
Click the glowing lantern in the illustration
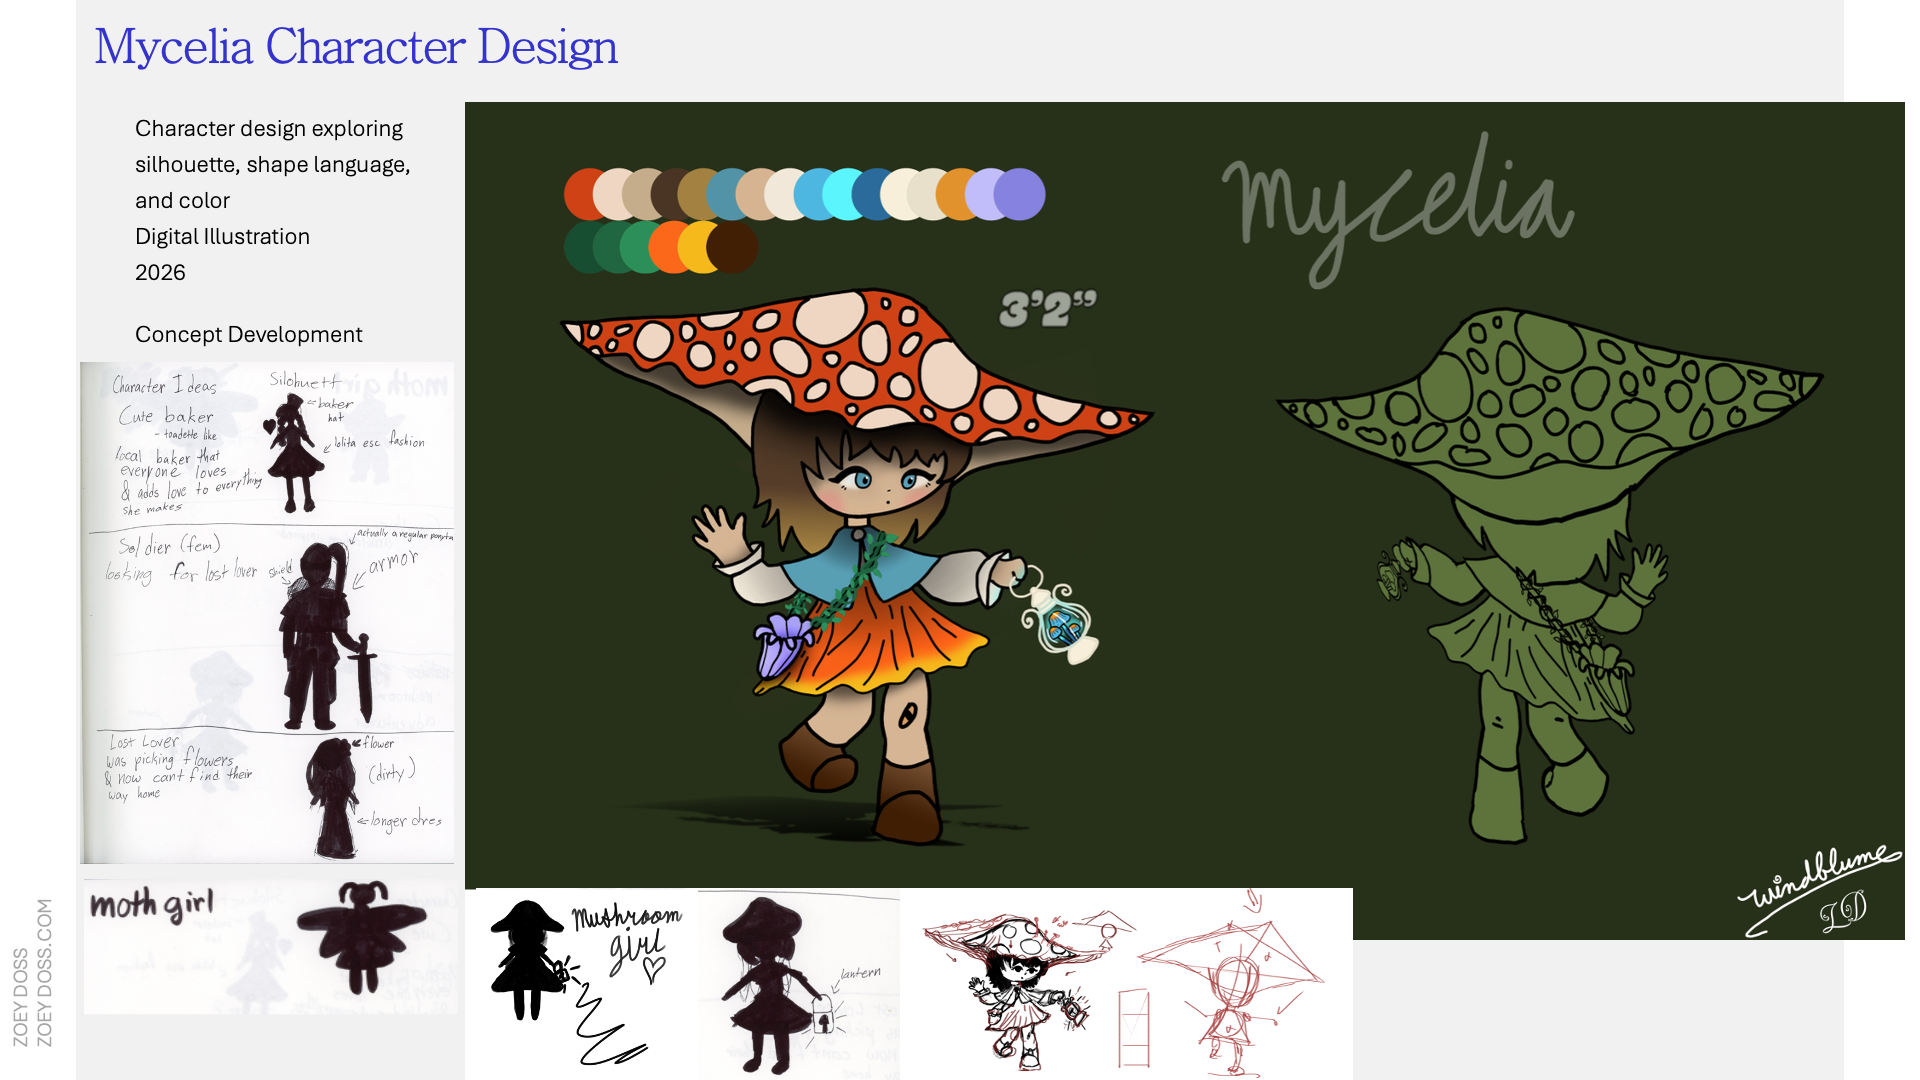click(1059, 619)
